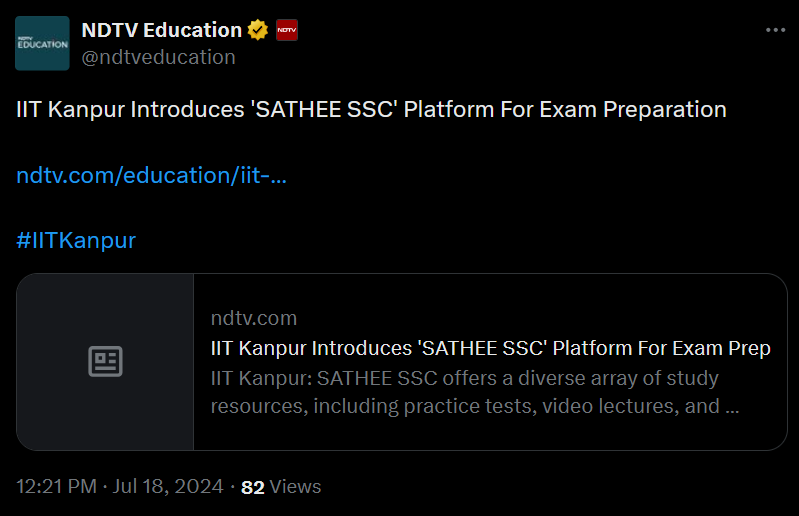Click the 'SATHEE SSC' words in tweet text
799x516 pixels.
(x=329, y=109)
